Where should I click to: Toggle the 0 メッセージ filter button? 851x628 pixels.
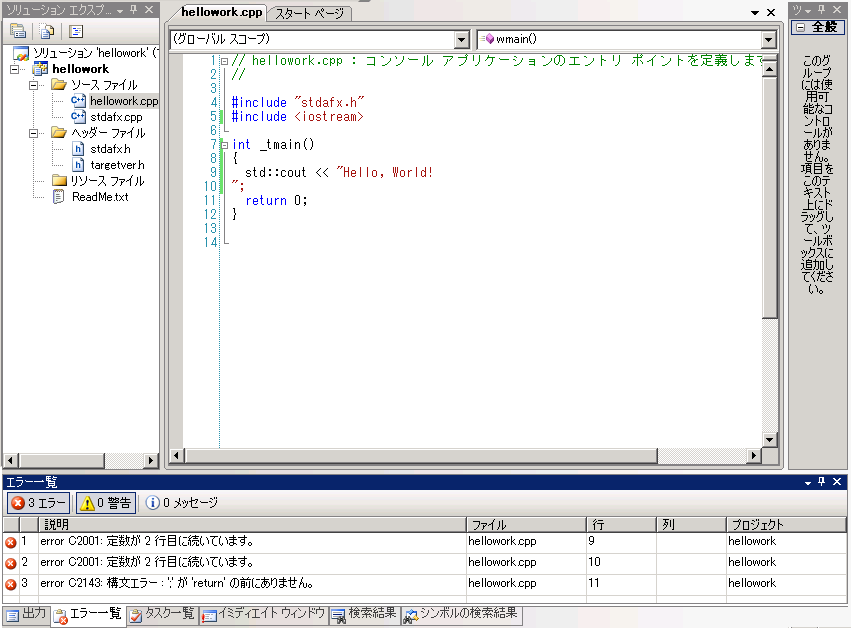tap(181, 503)
